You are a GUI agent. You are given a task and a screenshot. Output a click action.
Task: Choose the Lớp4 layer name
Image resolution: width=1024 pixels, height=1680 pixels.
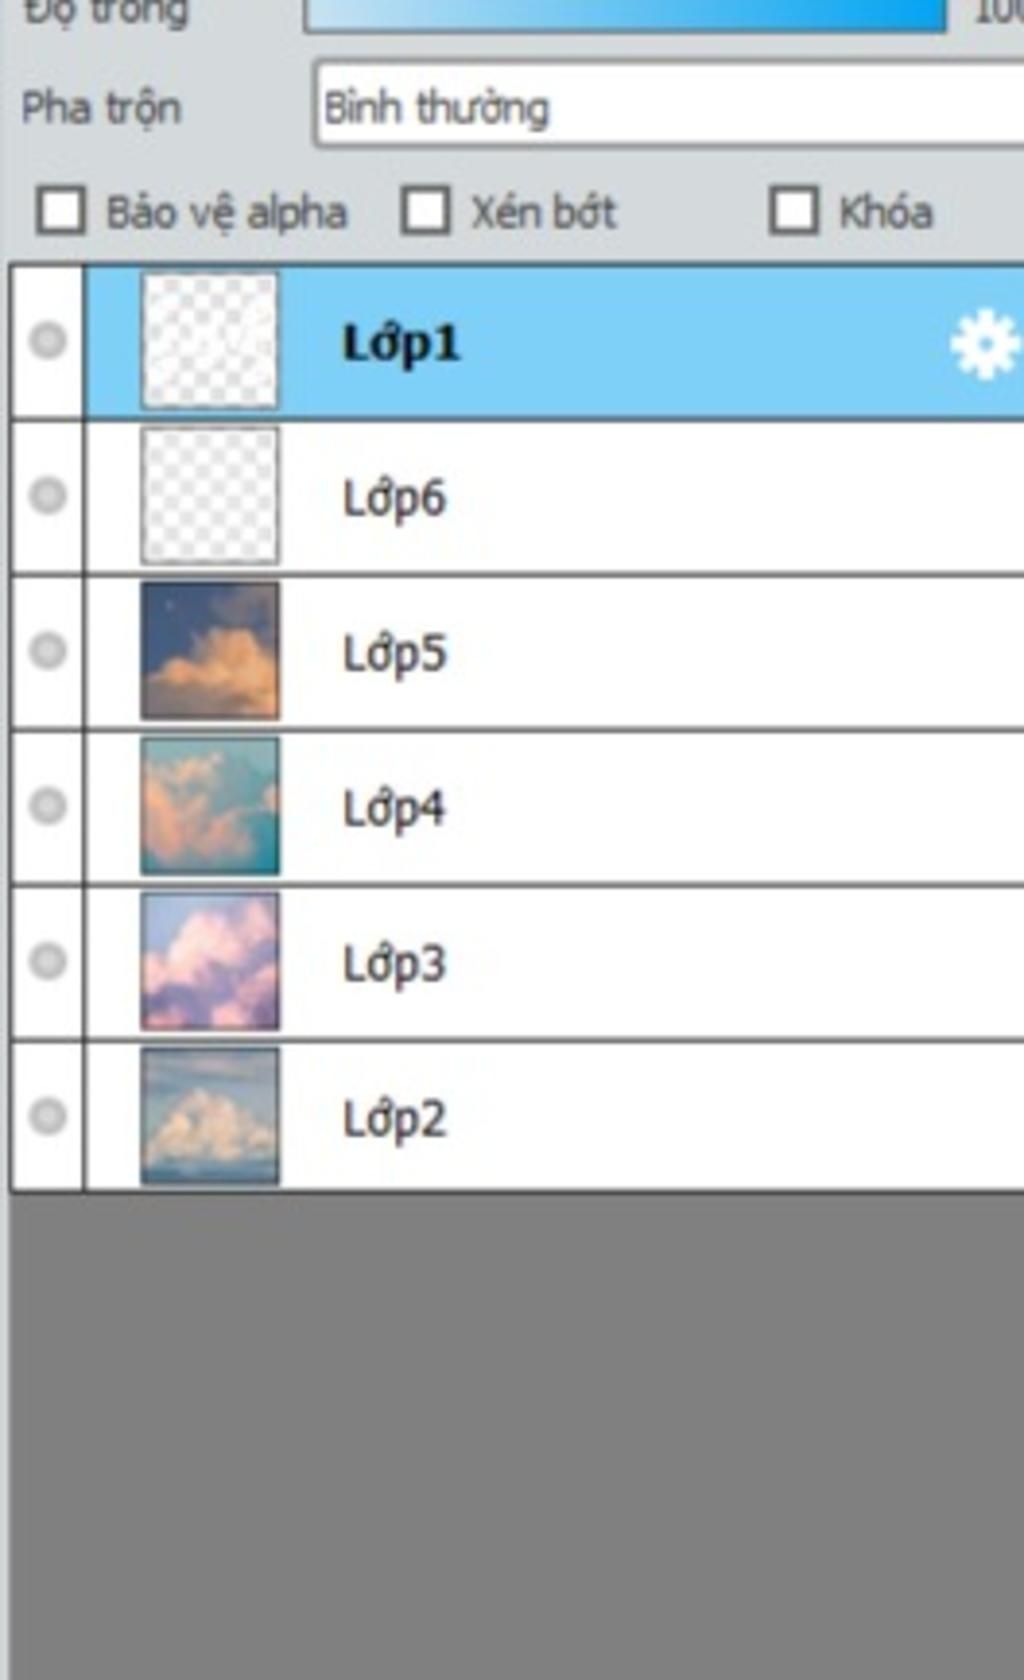[x=394, y=809]
